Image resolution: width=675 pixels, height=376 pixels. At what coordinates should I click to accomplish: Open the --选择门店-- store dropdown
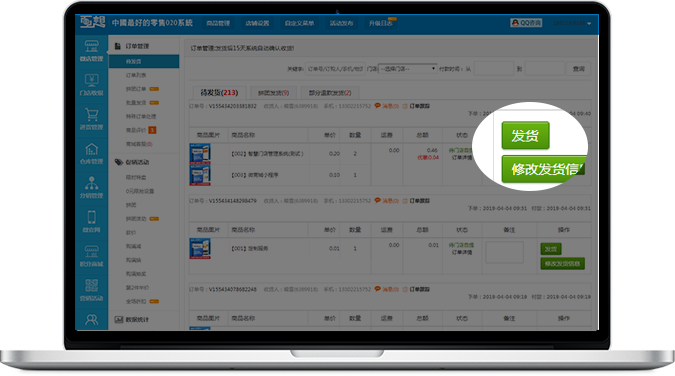pyautogui.click(x=408, y=69)
